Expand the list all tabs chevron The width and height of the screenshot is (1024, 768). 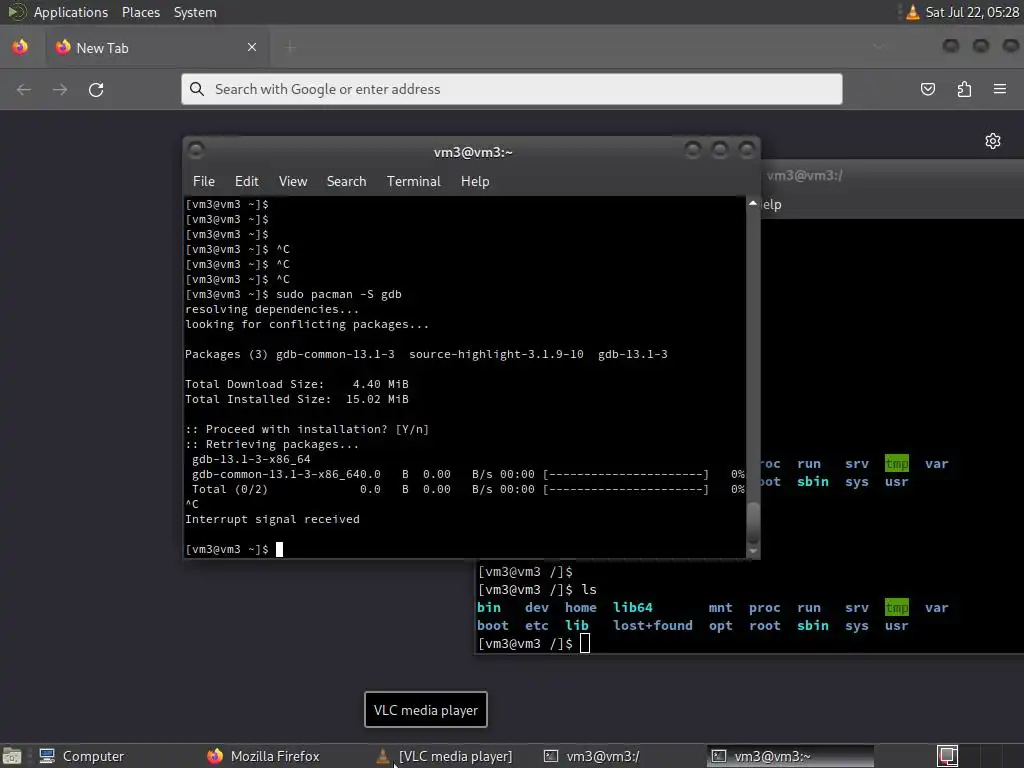(x=878, y=46)
